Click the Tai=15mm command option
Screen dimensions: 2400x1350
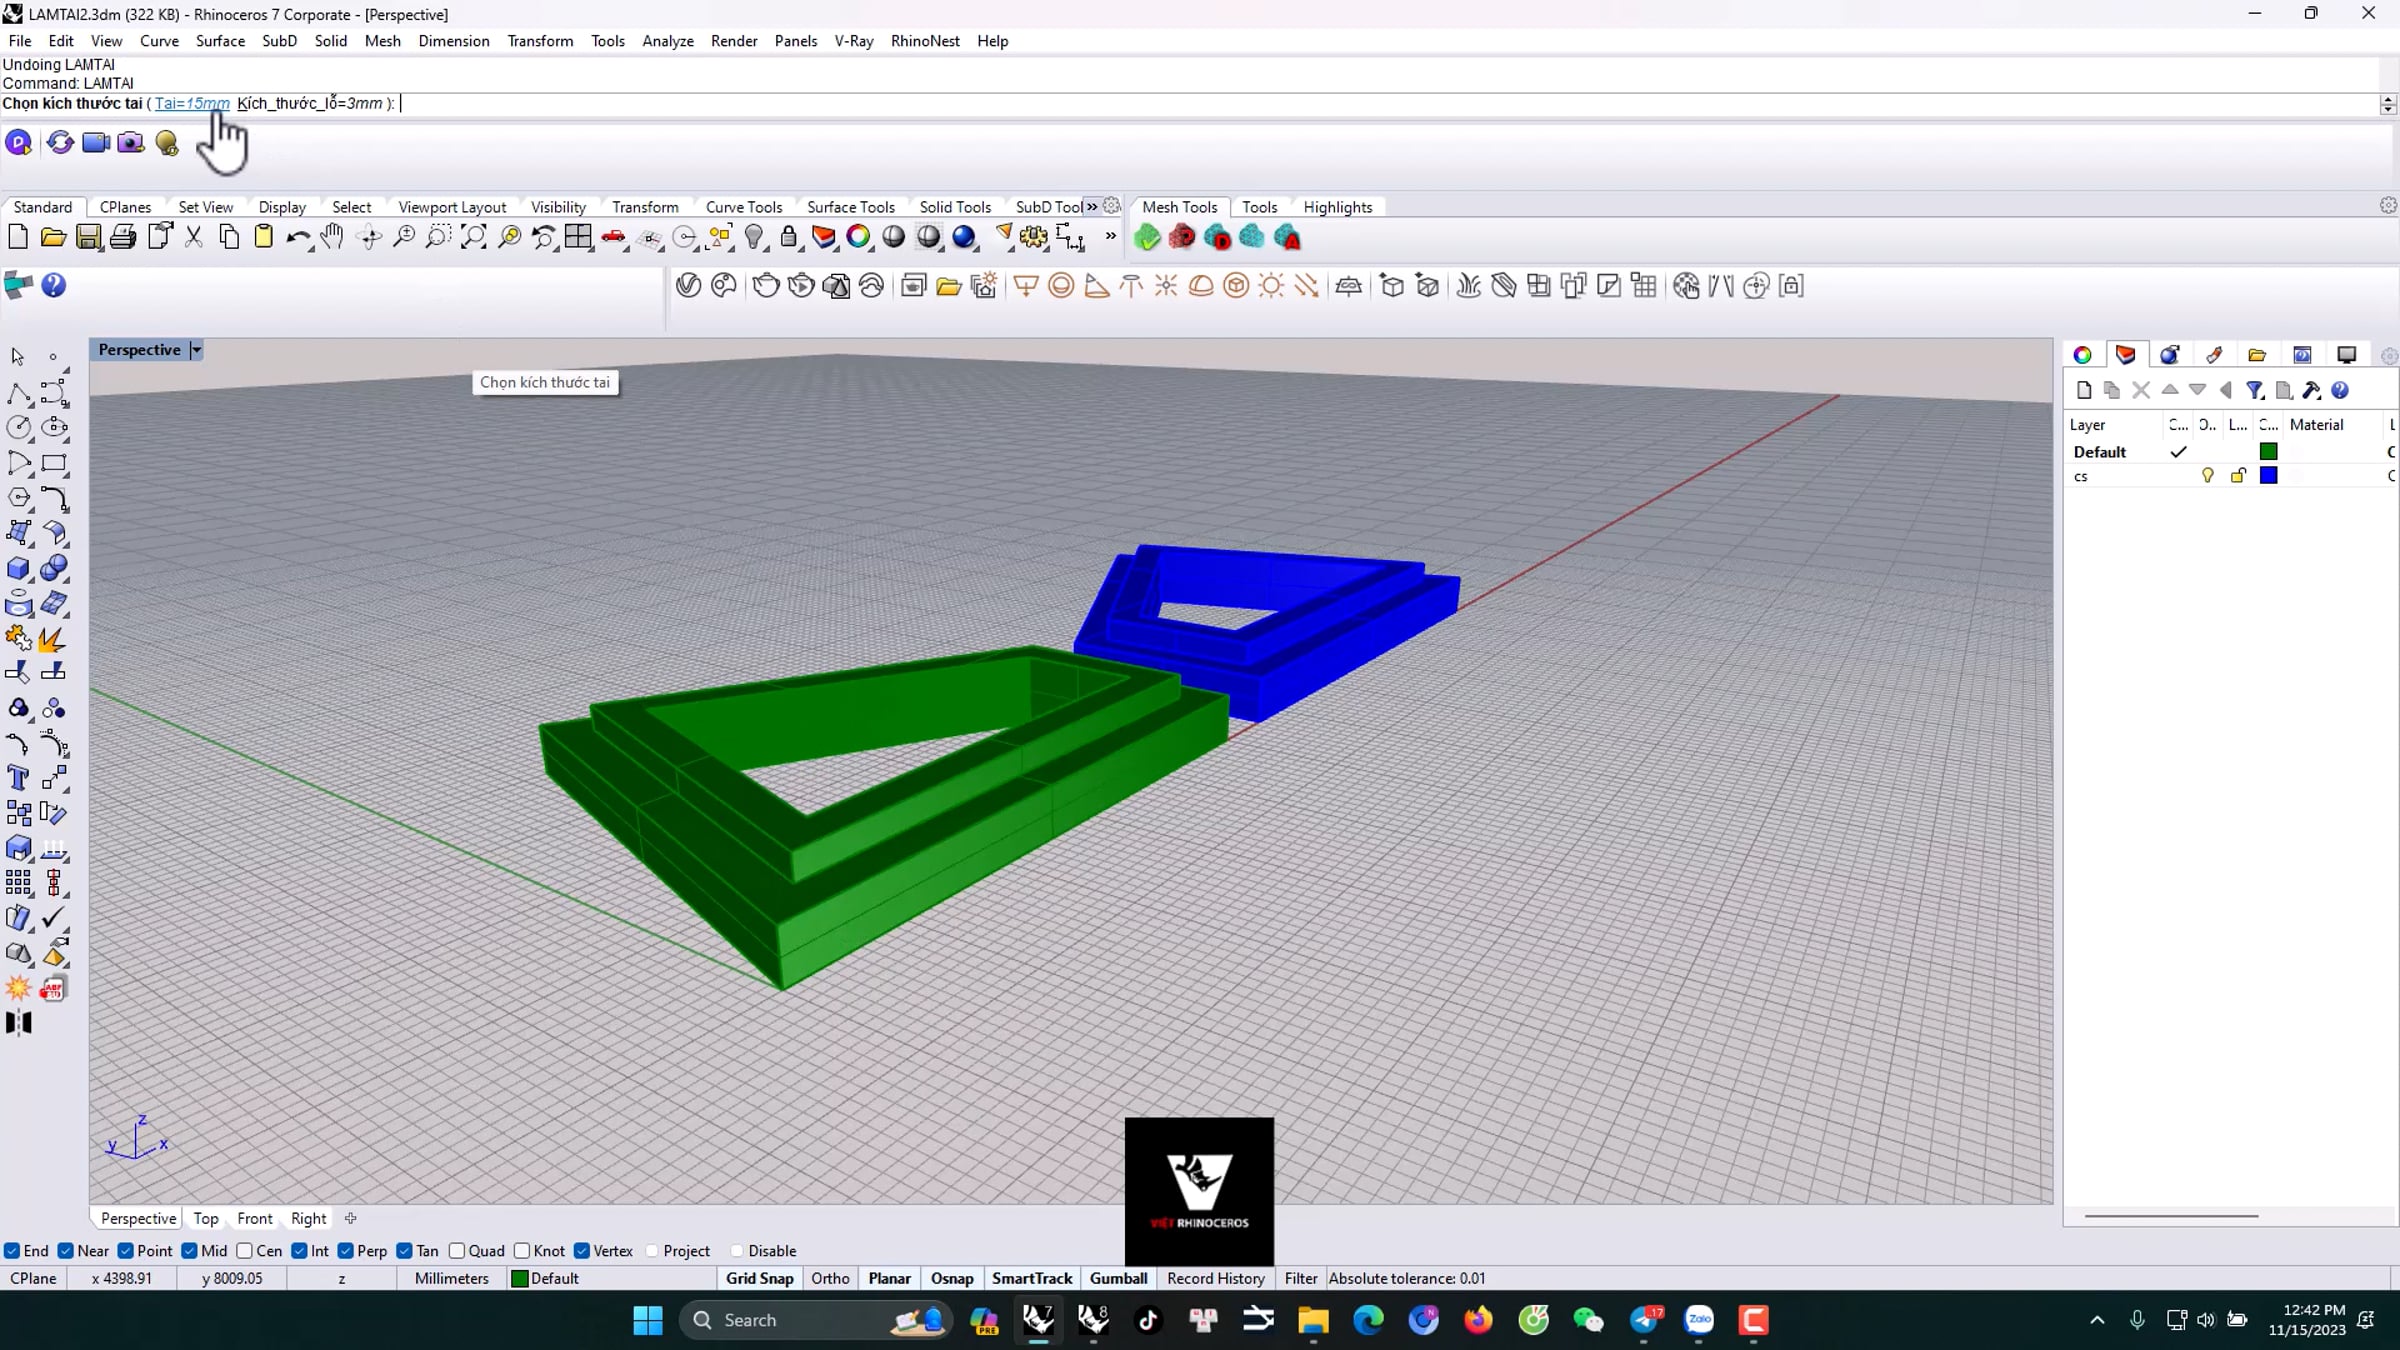pos(192,103)
